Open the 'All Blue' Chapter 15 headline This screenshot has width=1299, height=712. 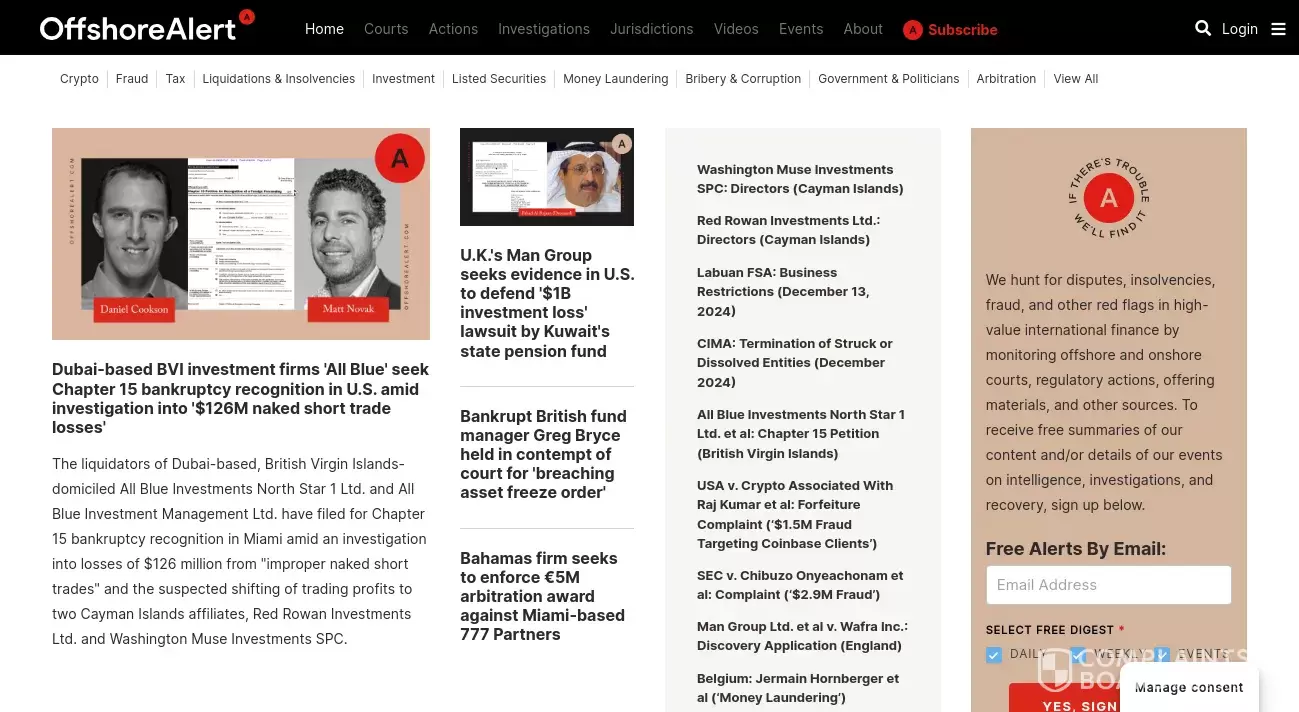point(241,398)
